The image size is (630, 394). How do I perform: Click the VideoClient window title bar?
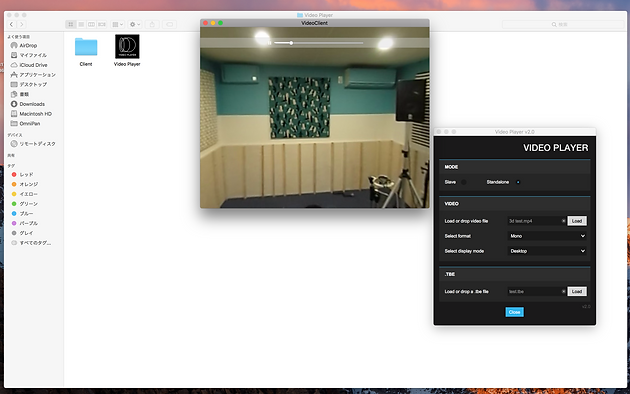click(315, 23)
